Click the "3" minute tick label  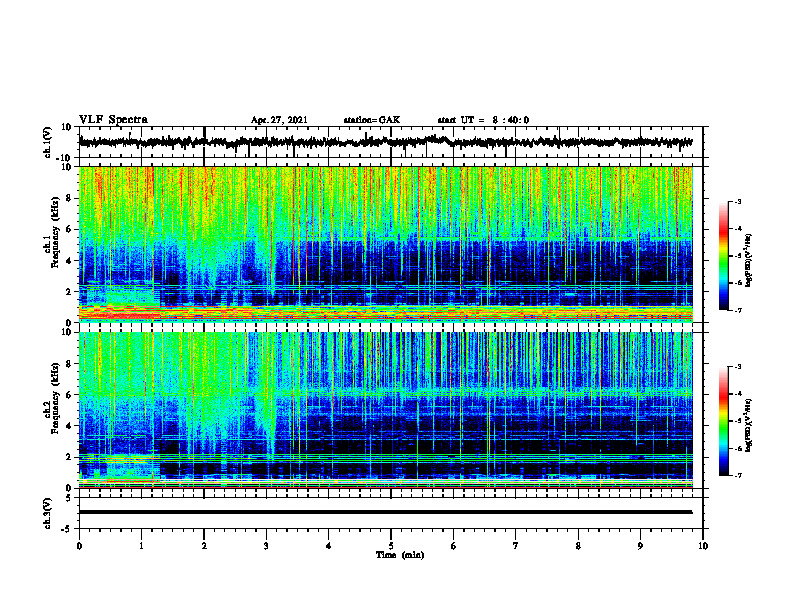click(x=266, y=546)
